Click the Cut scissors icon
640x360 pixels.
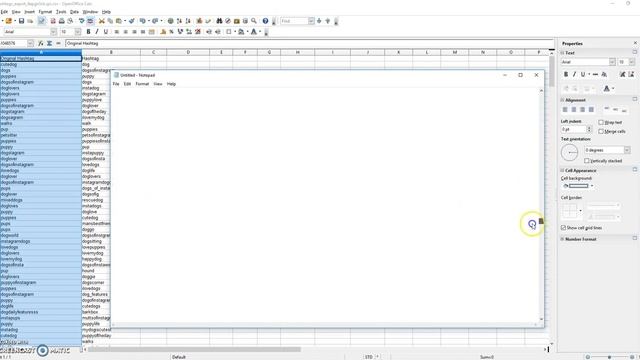(102, 21)
